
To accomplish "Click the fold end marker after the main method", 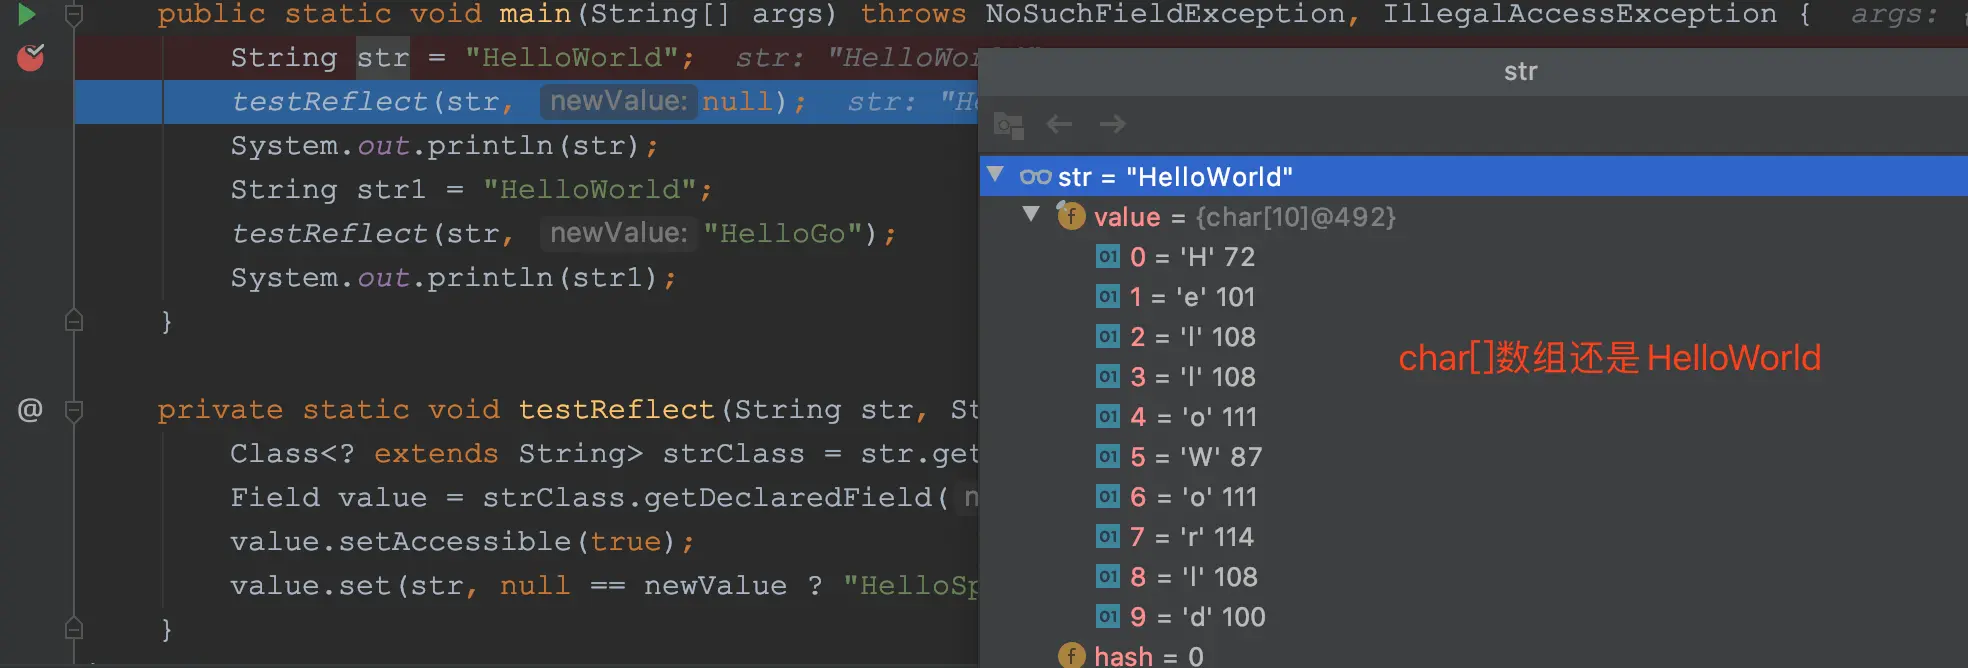I will point(73,321).
